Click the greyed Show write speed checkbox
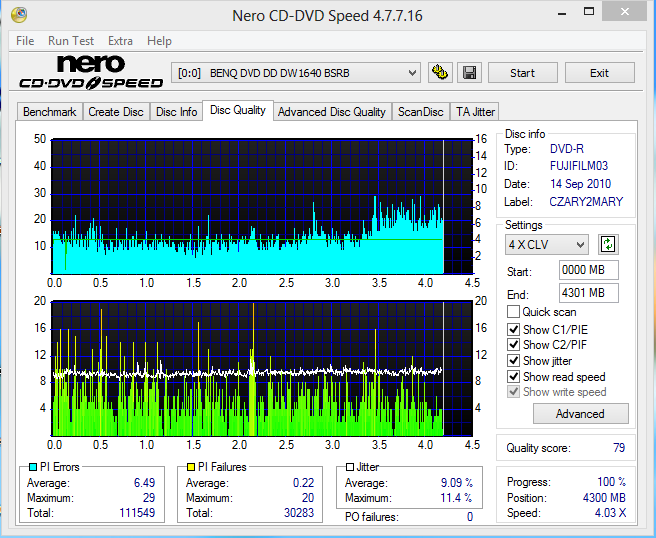 pyautogui.click(x=513, y=392)
